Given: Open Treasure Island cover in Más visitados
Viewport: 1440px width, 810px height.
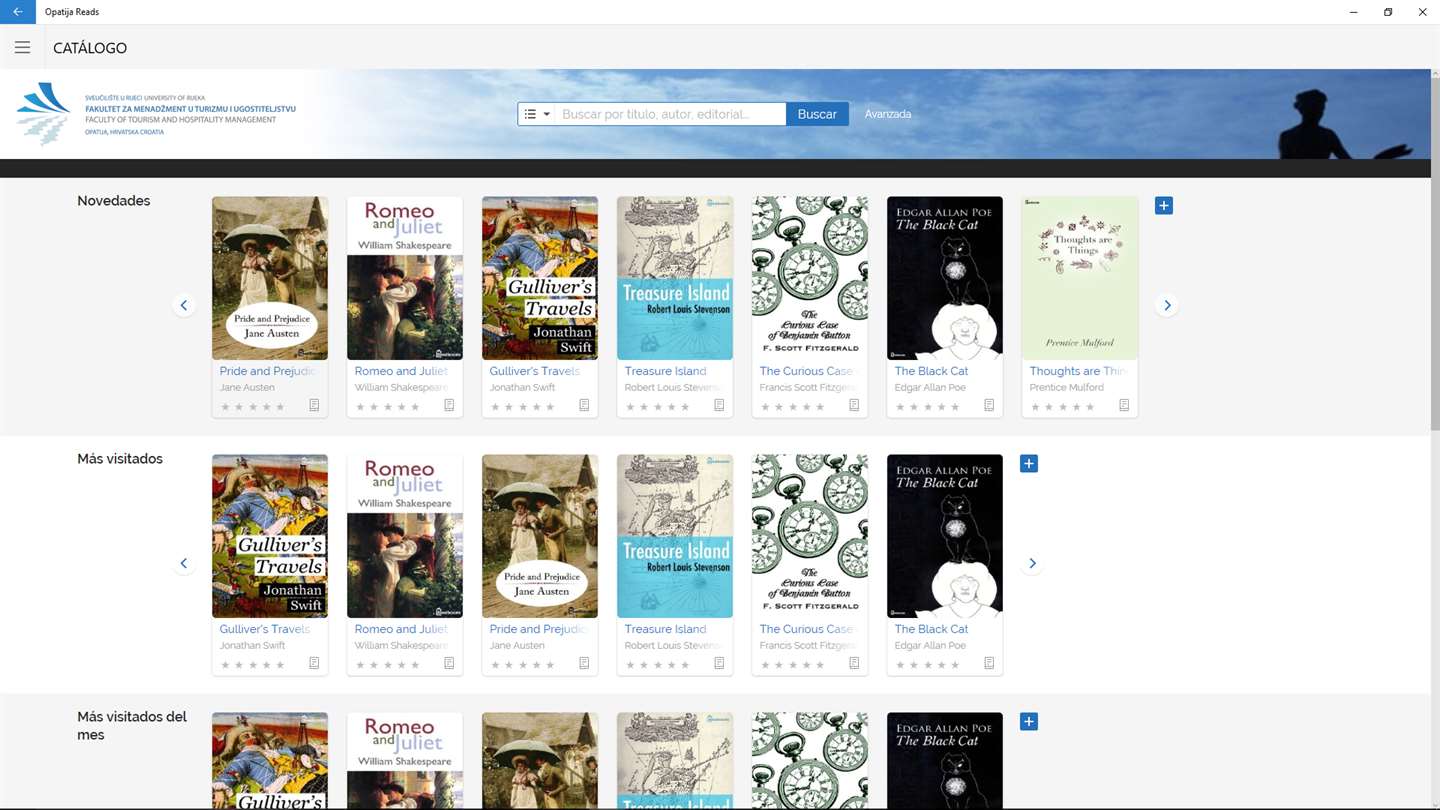Looking at the screenshot, I should tap(675, 536).
